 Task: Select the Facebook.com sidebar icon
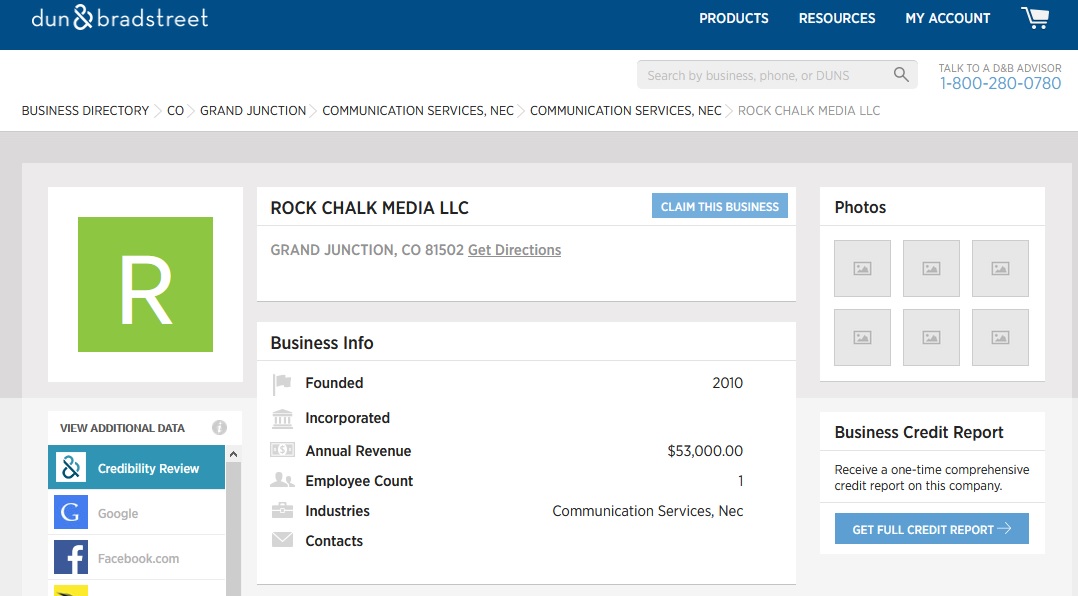point(70,557)
